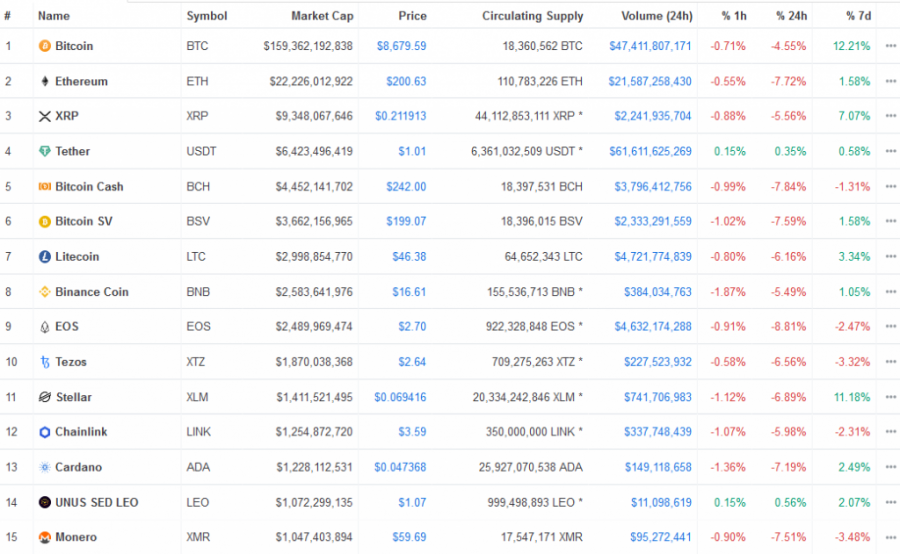Open the three-dot menu for Tezos row
The height and width of the screenshot is (554, 900).
890,362
